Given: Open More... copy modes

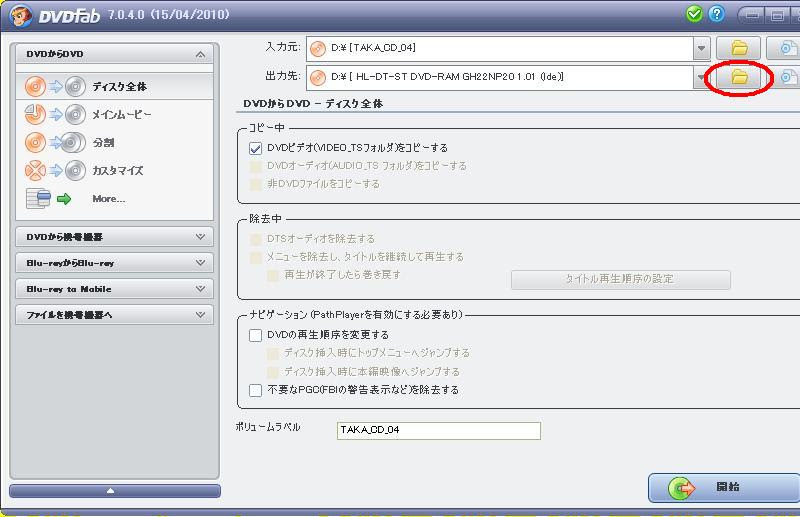Looking at the screenshot, I should tap(114, 199).
